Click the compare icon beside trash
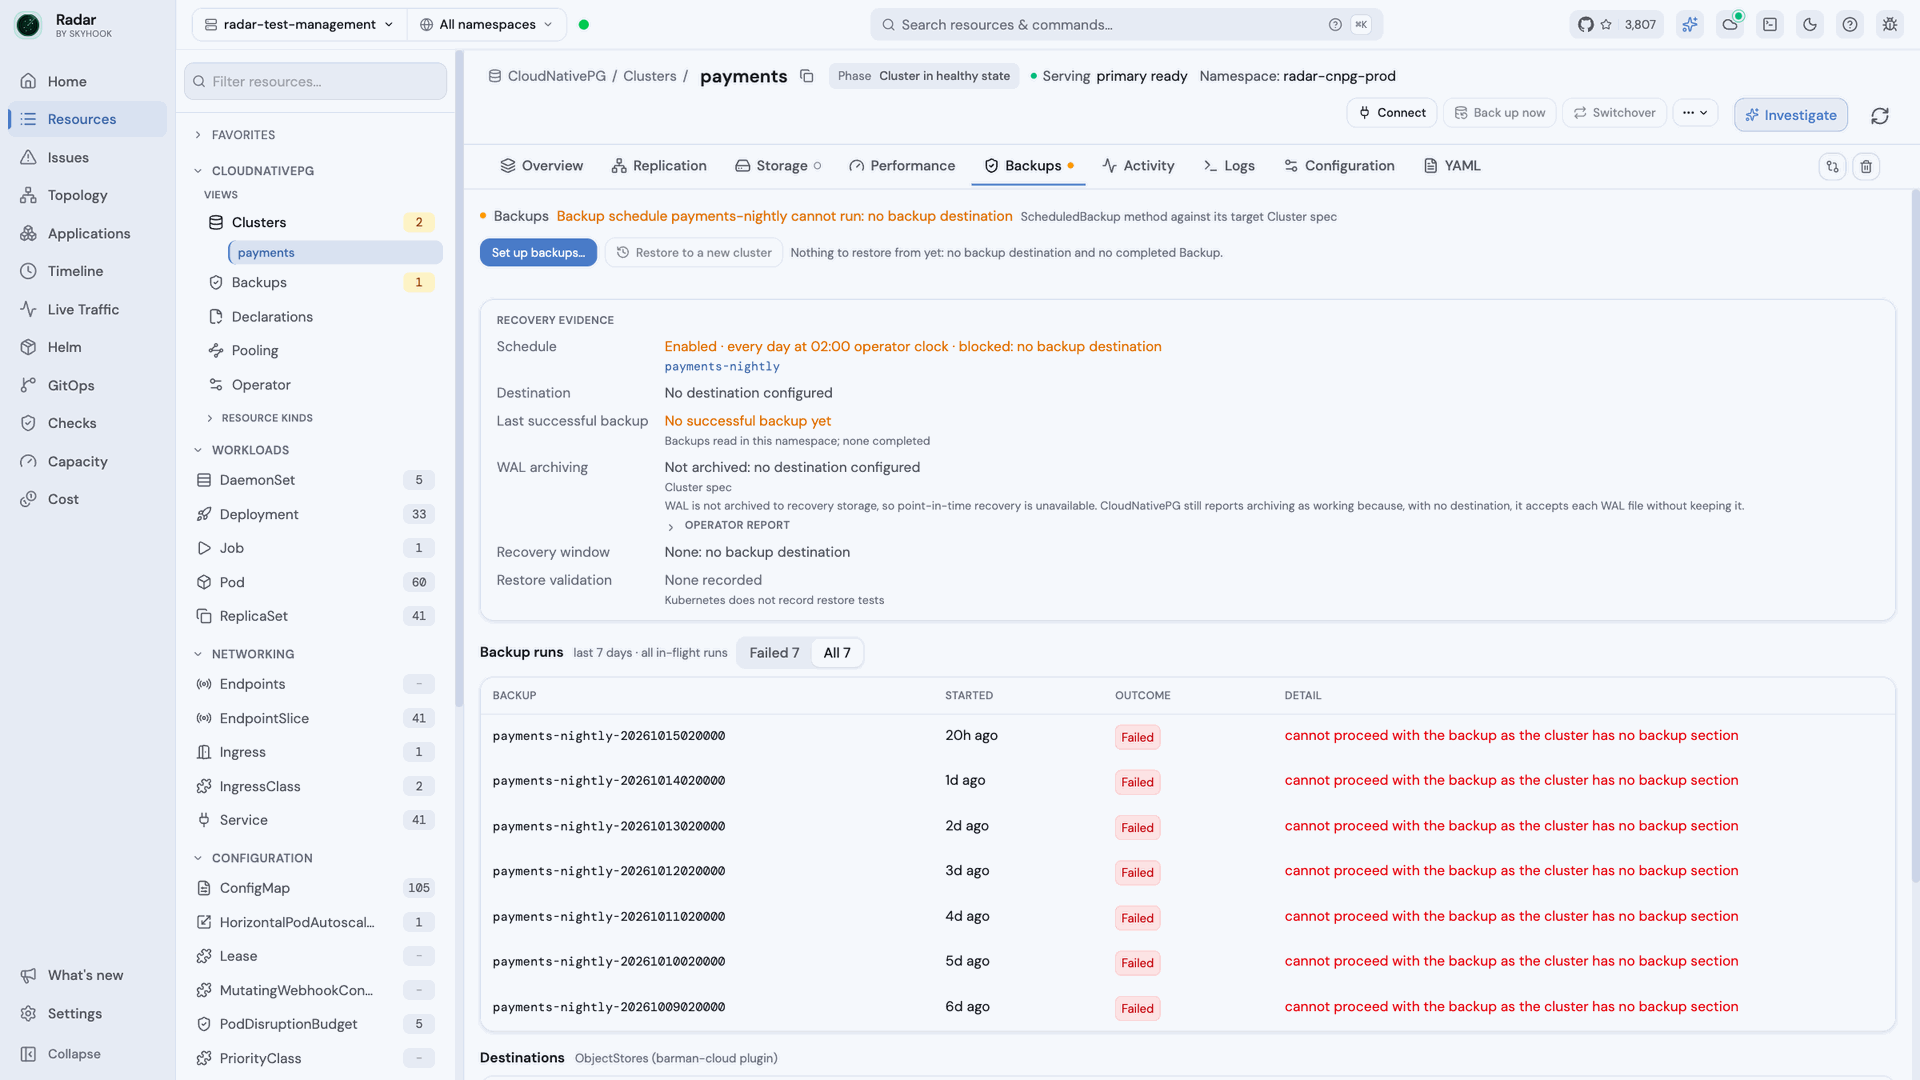 tap(1832, 167)
